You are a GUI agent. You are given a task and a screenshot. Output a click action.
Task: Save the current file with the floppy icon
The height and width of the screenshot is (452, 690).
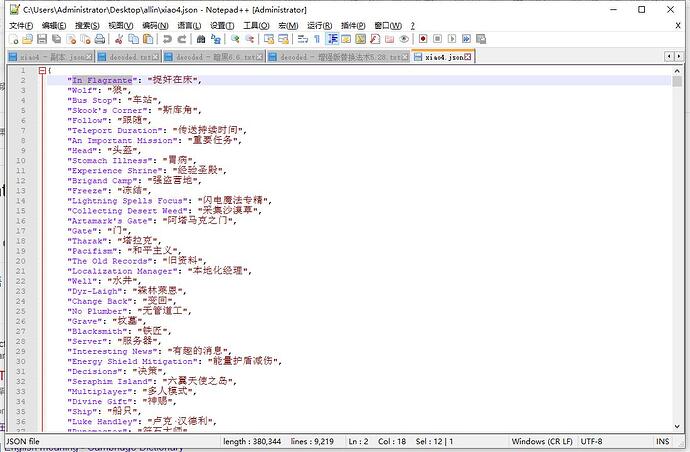coord(42,39)
